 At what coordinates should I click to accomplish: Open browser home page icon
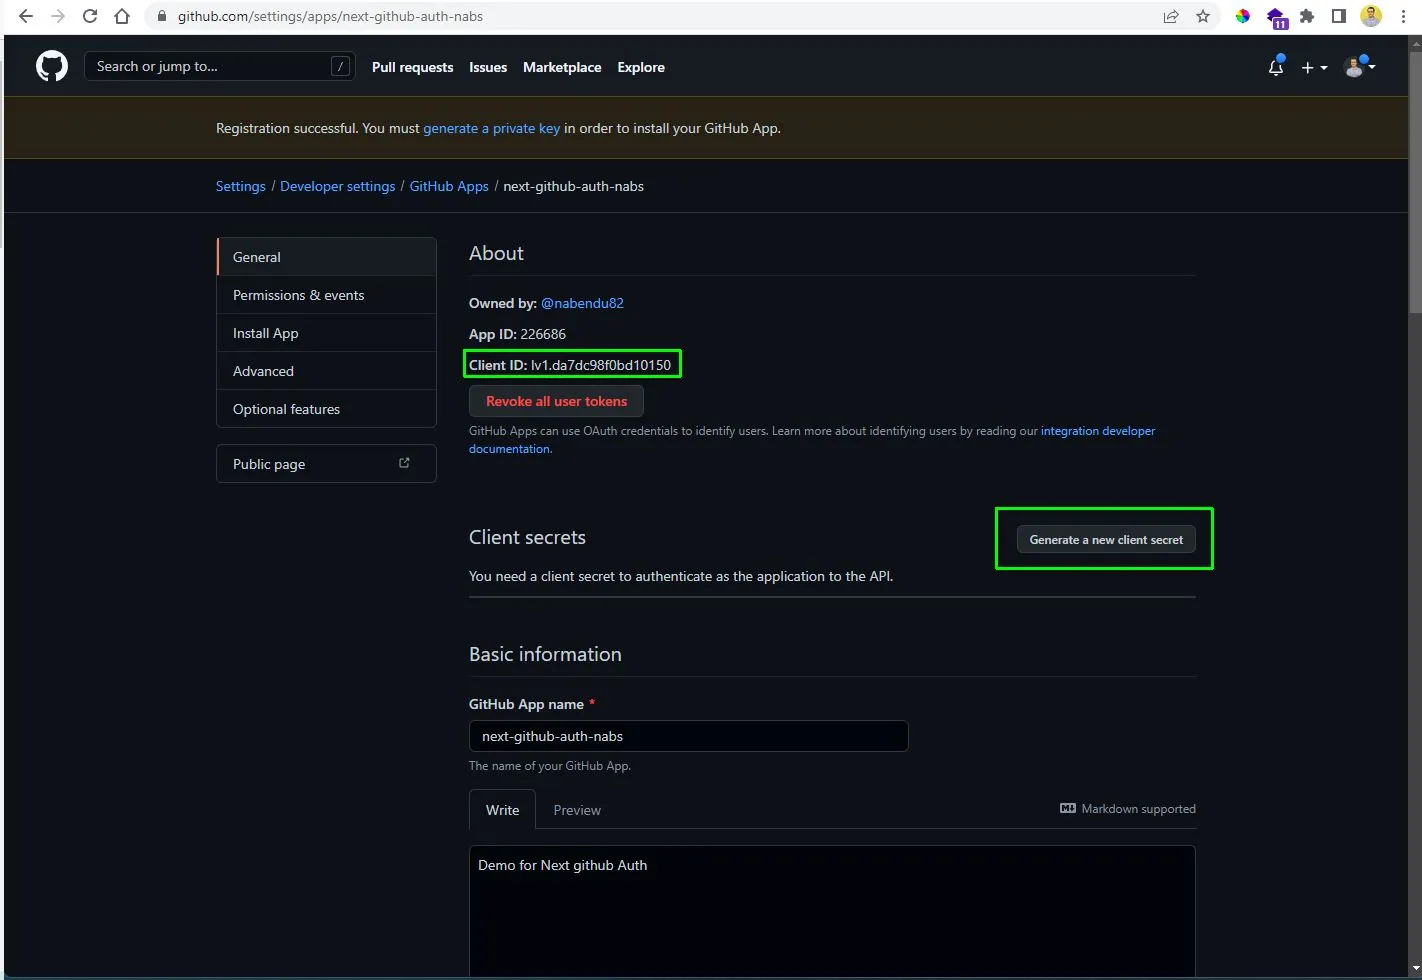pos(122,16)
